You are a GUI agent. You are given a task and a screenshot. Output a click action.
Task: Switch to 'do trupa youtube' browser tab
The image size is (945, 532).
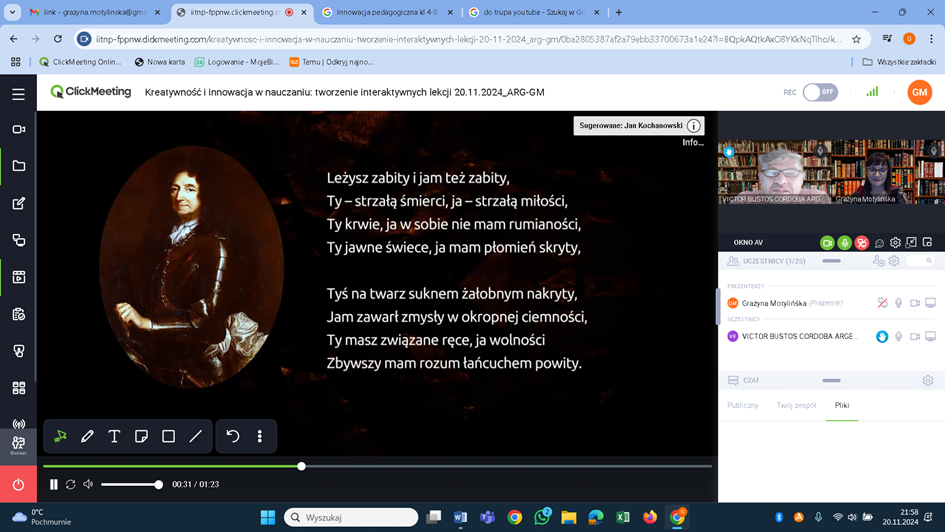(x=534, y=12)
